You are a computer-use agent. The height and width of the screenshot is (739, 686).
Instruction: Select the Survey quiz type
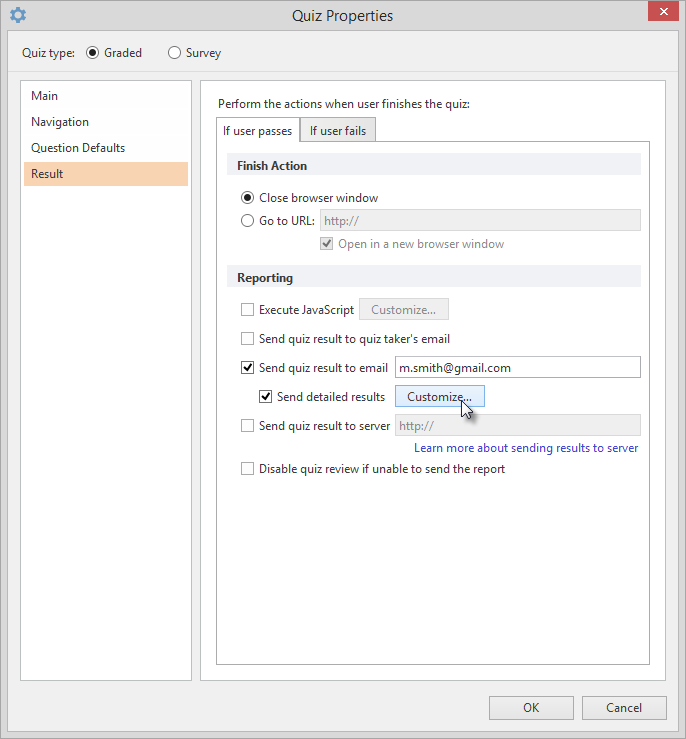click(175, 53)
